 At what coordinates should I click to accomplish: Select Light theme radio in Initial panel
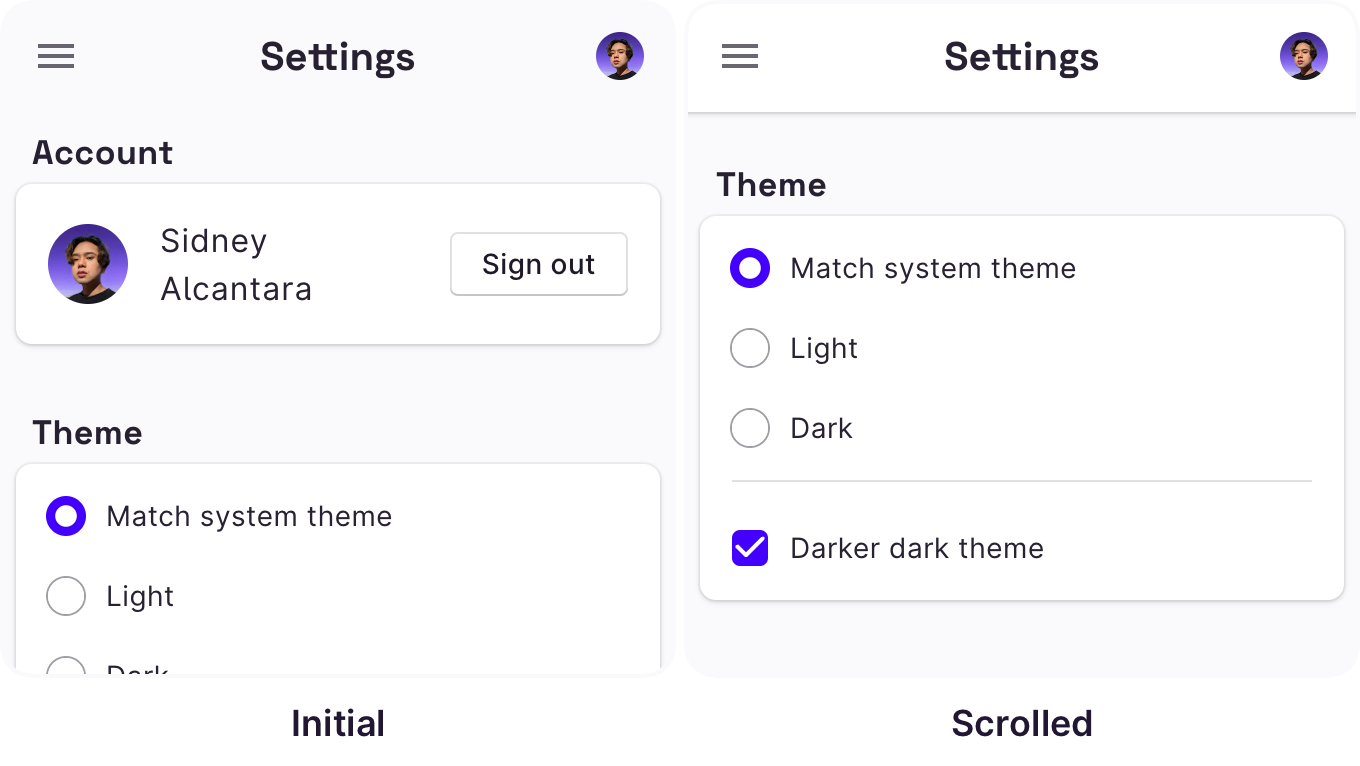(x=66, y=596)
